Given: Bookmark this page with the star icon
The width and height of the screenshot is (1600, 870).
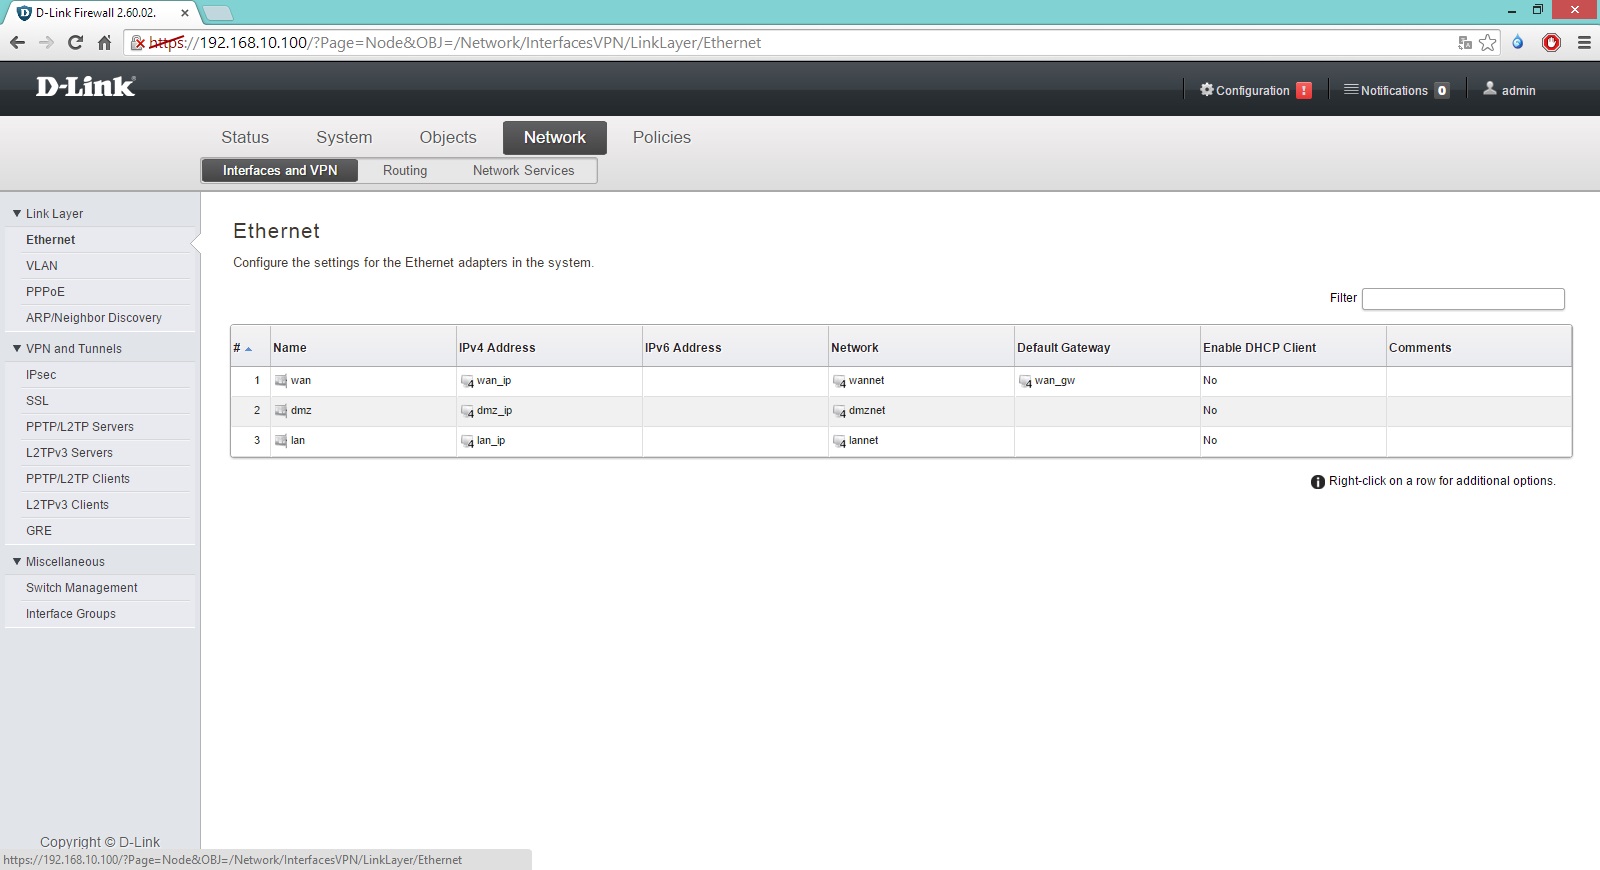Looking at the screenshot, I should click(x=1488, y=42).
